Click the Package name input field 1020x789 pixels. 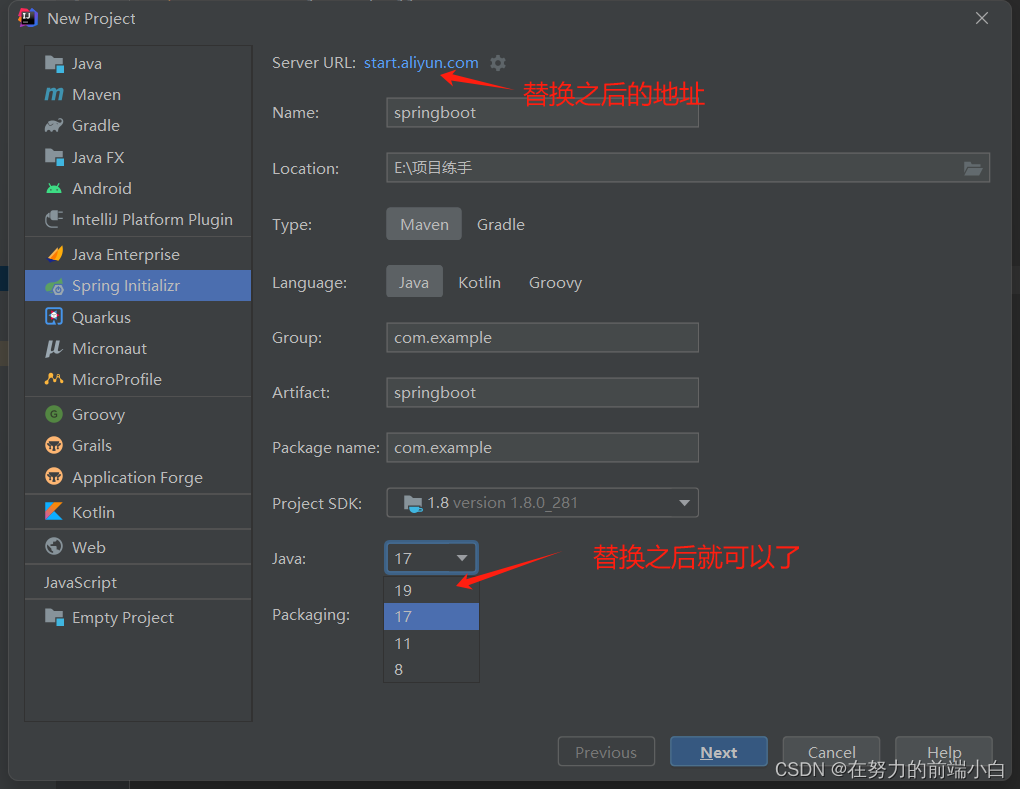[543, 448]
